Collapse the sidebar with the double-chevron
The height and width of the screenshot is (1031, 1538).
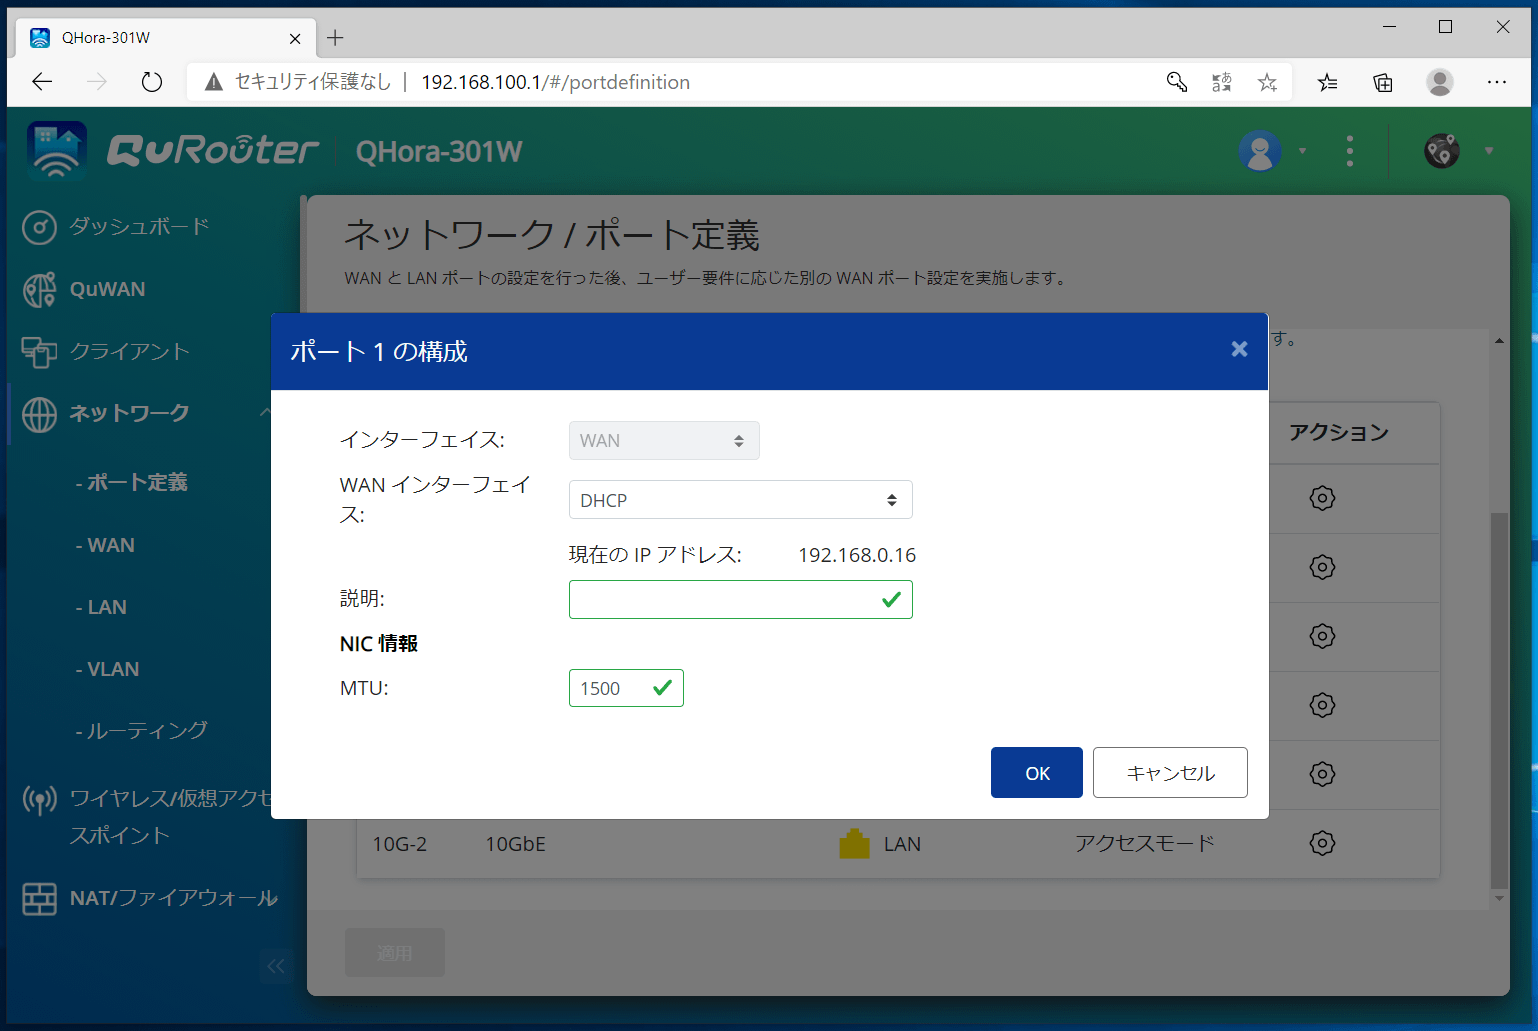(x=276, y=965)
